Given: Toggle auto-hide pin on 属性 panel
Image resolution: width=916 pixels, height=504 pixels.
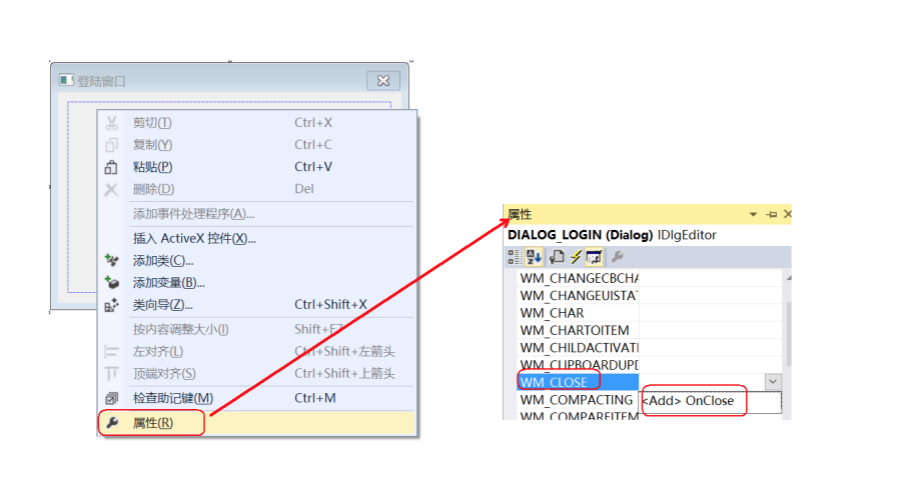Looking at the screenshot, I should (772, 214).
